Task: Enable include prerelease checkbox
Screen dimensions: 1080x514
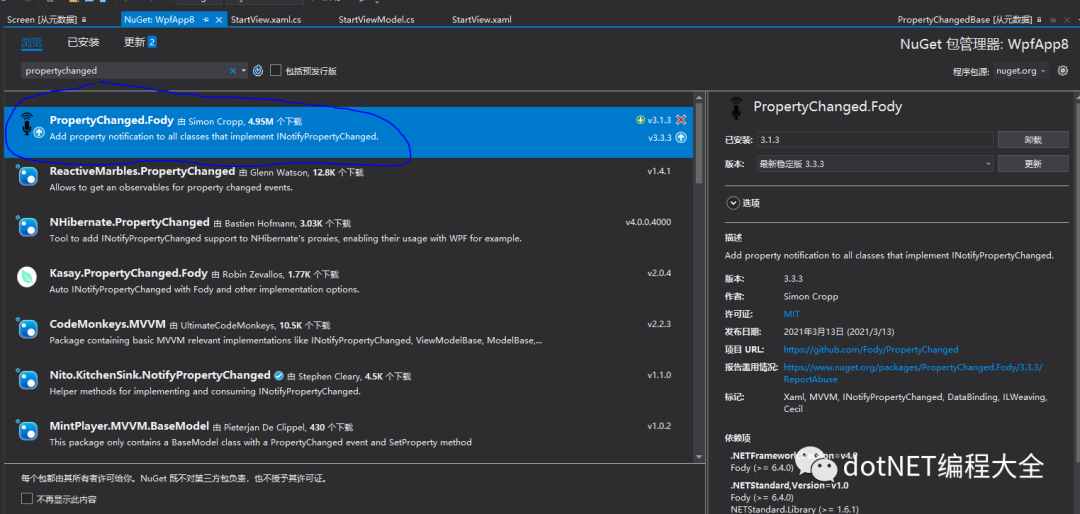Action: [x=276, y=70]
